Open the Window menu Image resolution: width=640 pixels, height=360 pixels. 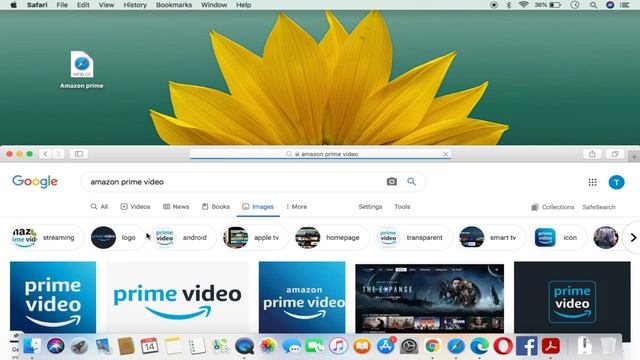coord(214,5)
